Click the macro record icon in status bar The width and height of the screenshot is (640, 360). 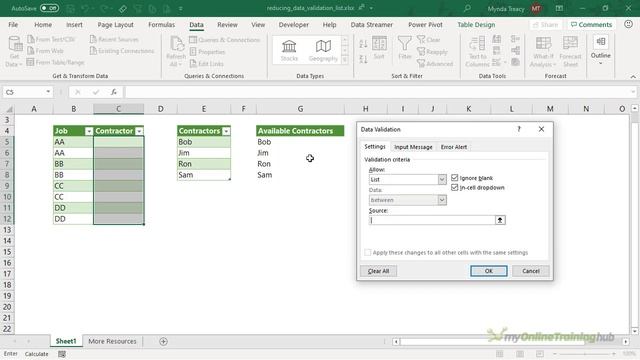(62, 354)
